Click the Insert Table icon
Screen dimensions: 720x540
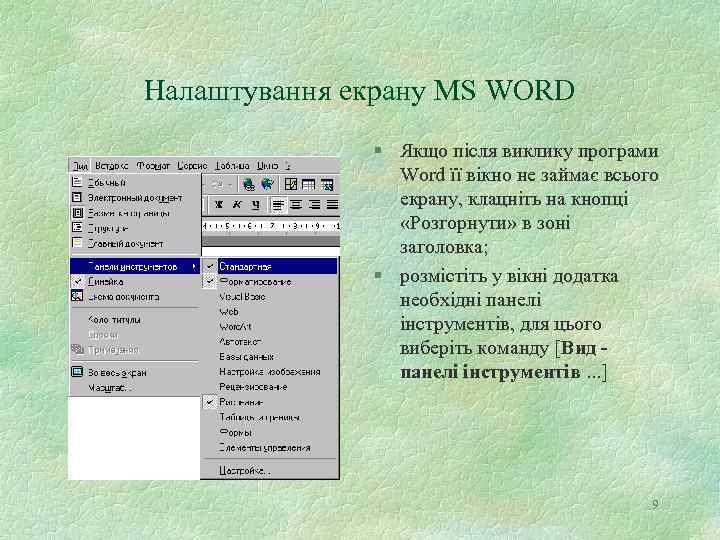[309, 185]
